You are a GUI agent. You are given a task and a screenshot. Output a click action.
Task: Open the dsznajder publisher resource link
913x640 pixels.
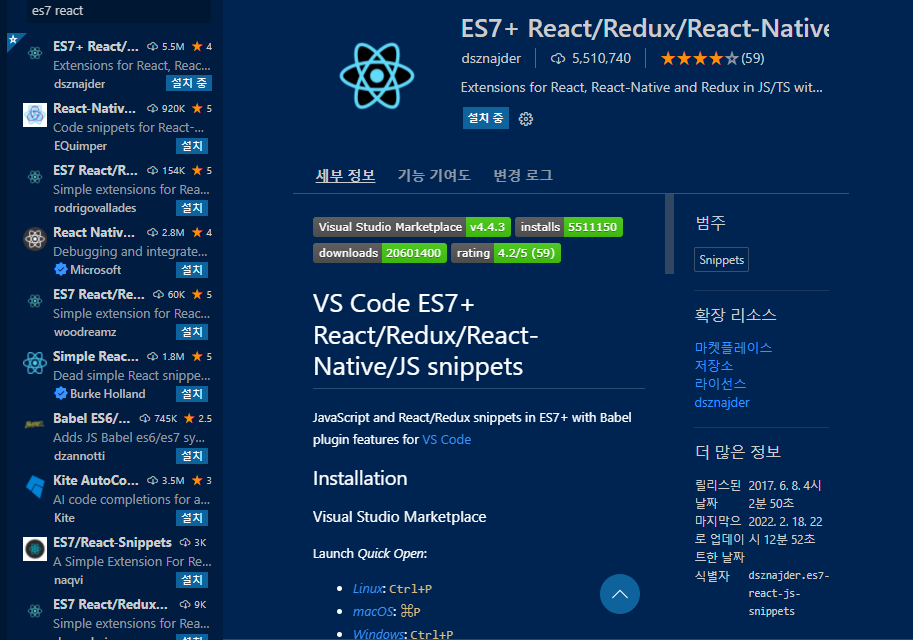pos(721,402)
